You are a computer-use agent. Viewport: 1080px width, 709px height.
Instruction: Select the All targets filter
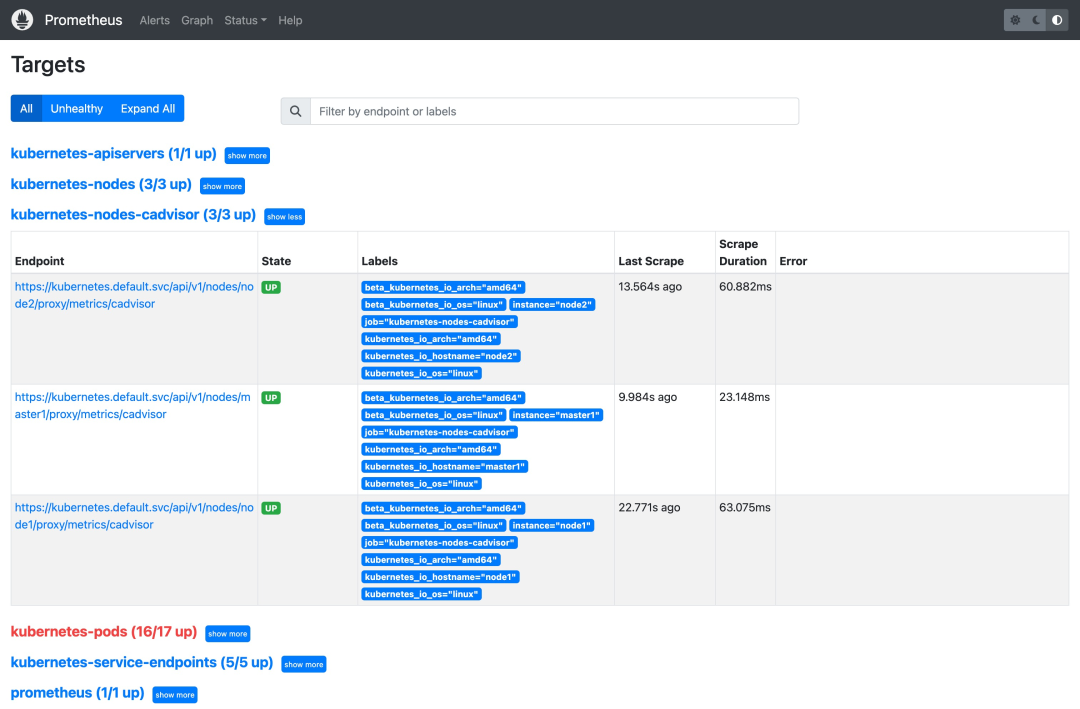[26, 109]
